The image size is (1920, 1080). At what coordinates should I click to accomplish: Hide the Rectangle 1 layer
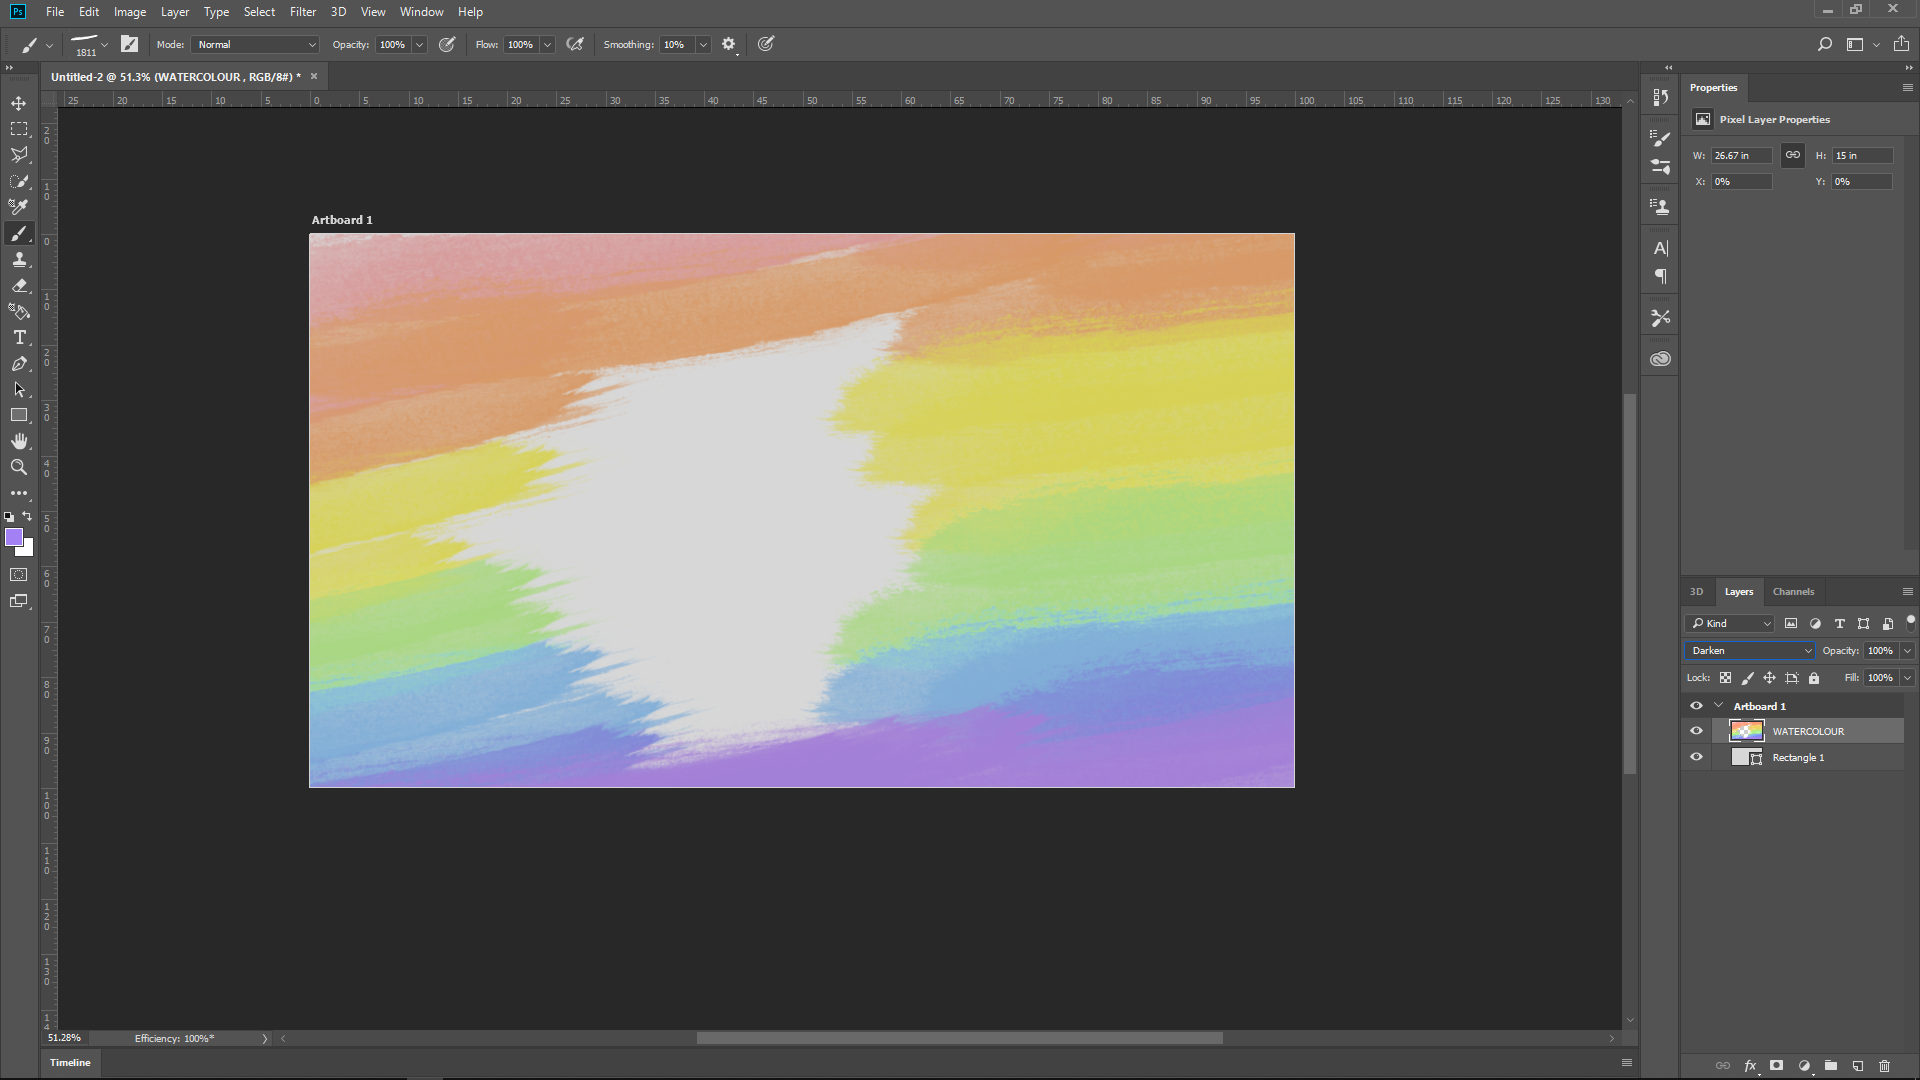pyautogui.click(x=1696, y=757)
